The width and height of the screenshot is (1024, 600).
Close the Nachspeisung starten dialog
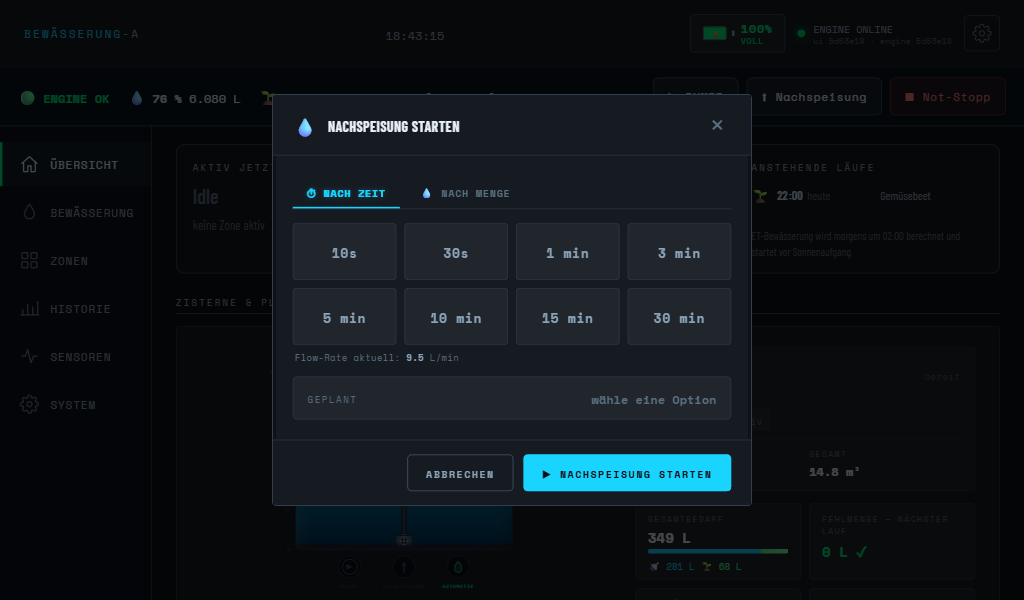pos(717,125)
